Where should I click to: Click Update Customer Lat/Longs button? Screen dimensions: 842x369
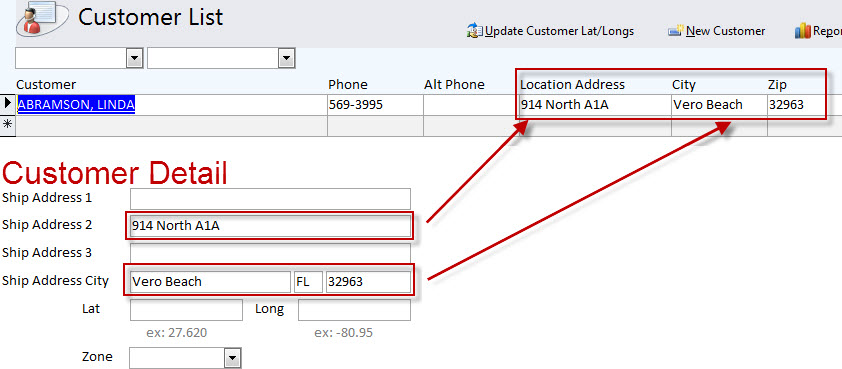[551, 31]
